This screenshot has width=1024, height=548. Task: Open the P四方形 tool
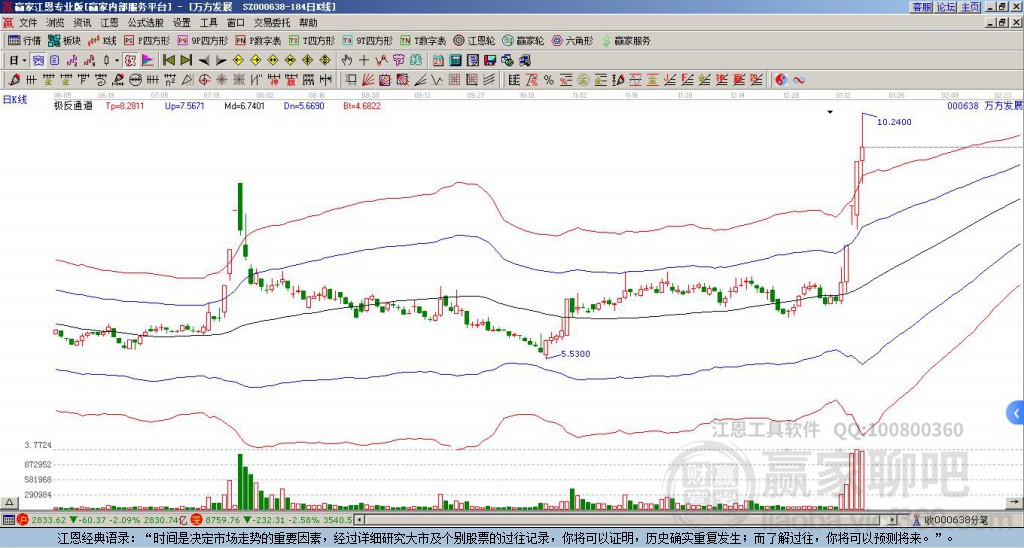147,40
